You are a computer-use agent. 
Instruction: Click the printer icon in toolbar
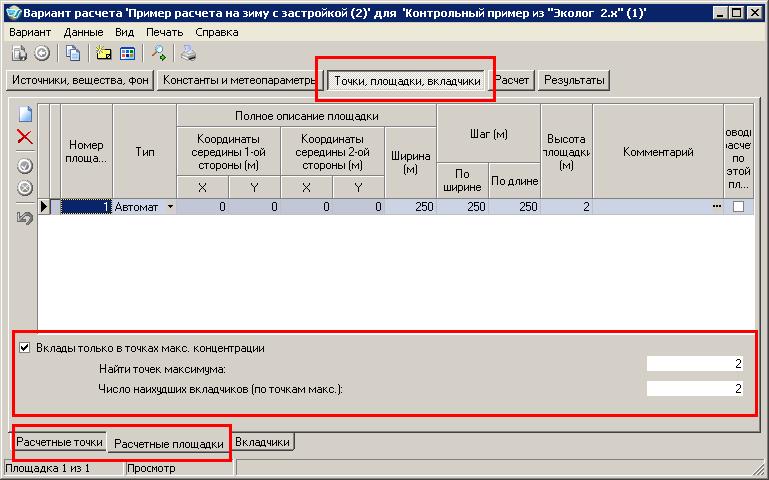point(188,53)
